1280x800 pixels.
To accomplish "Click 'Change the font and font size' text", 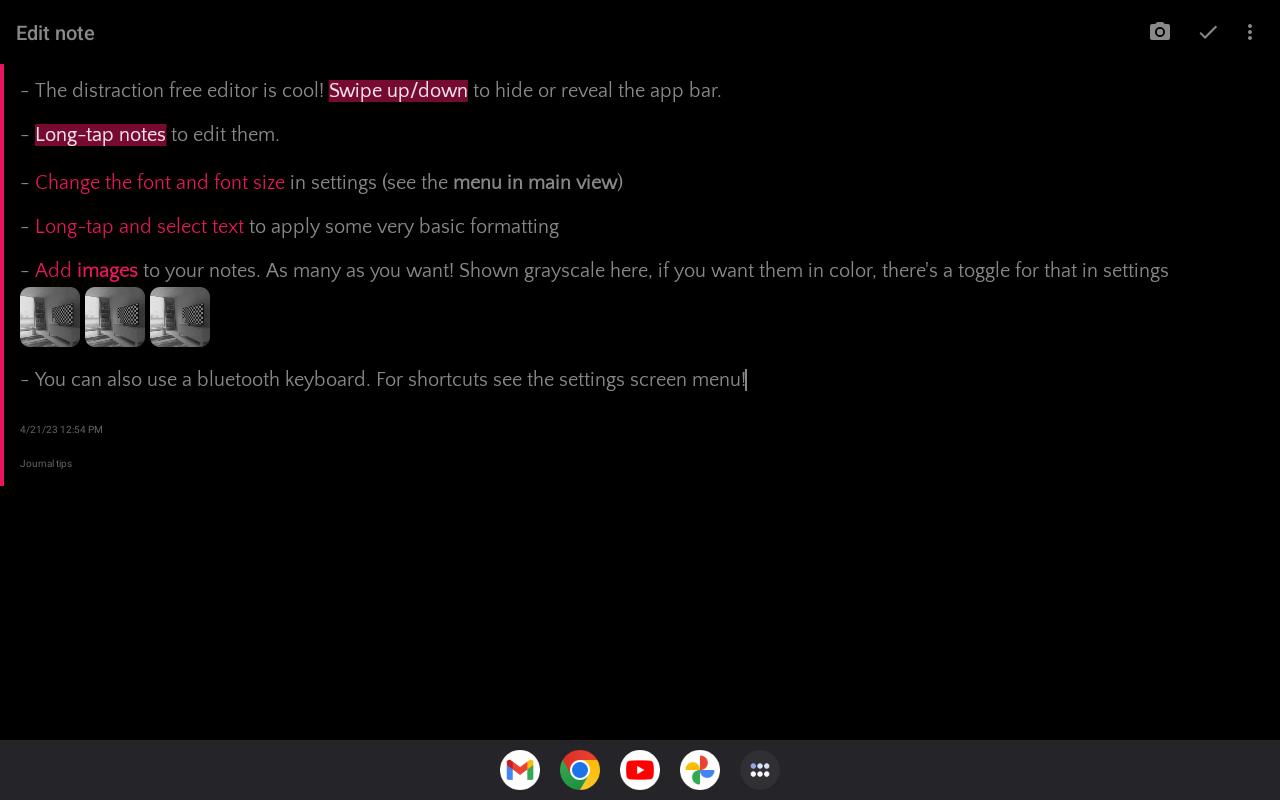I will coord(160,182).
